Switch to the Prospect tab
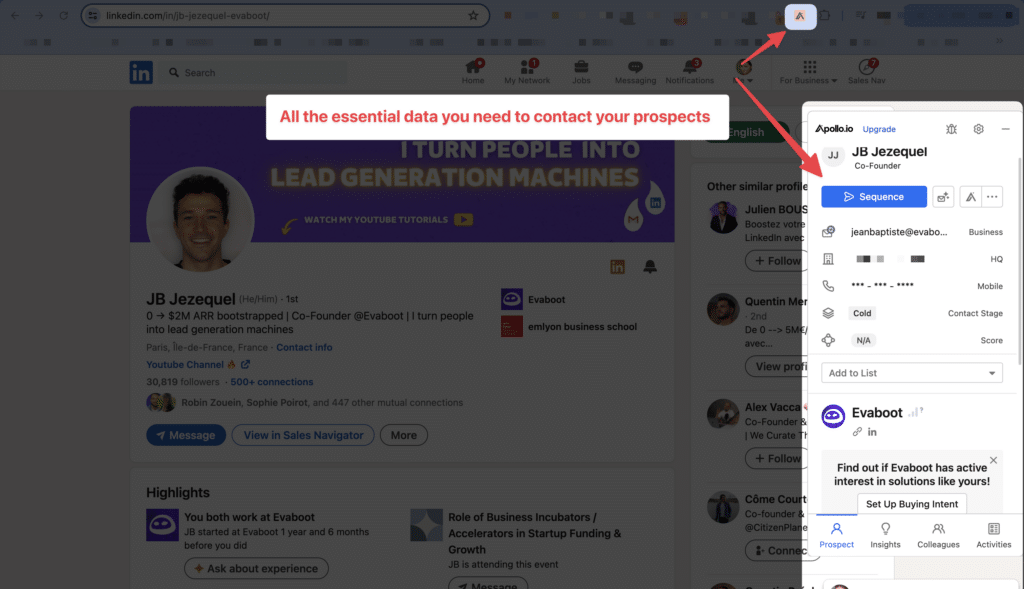 point(837,535)
